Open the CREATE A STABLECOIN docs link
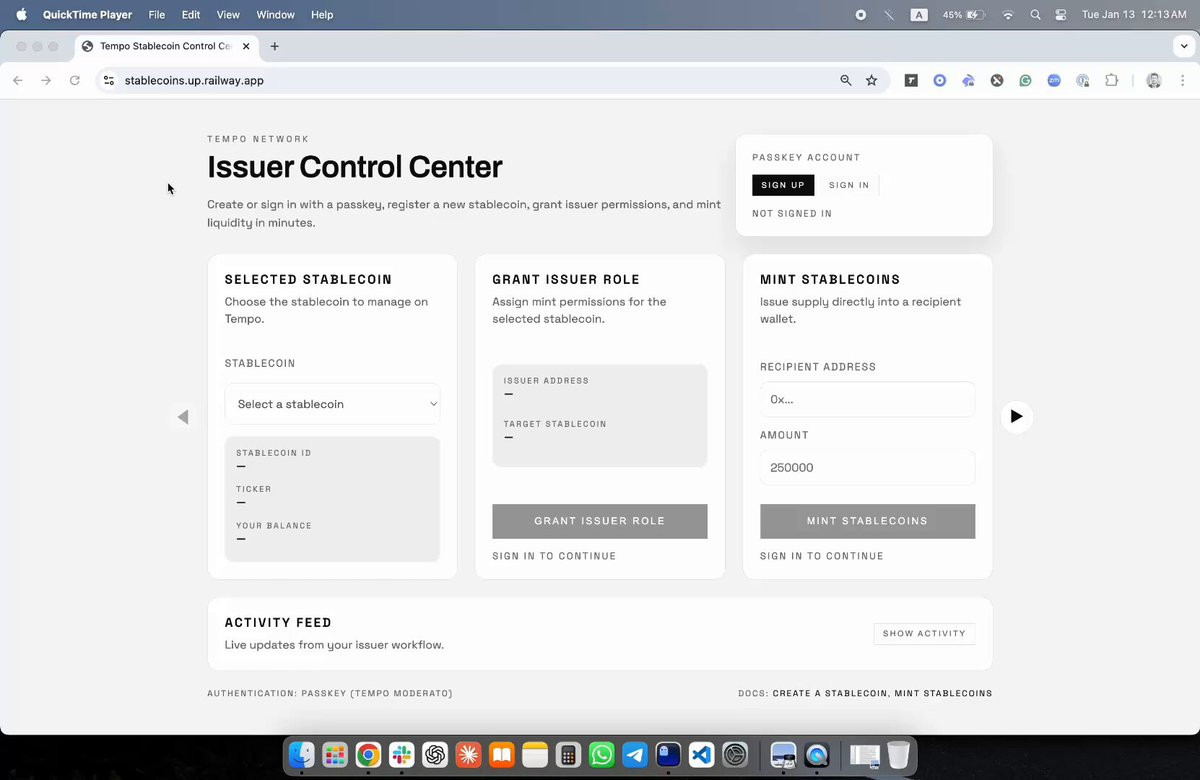 (830, 693)
